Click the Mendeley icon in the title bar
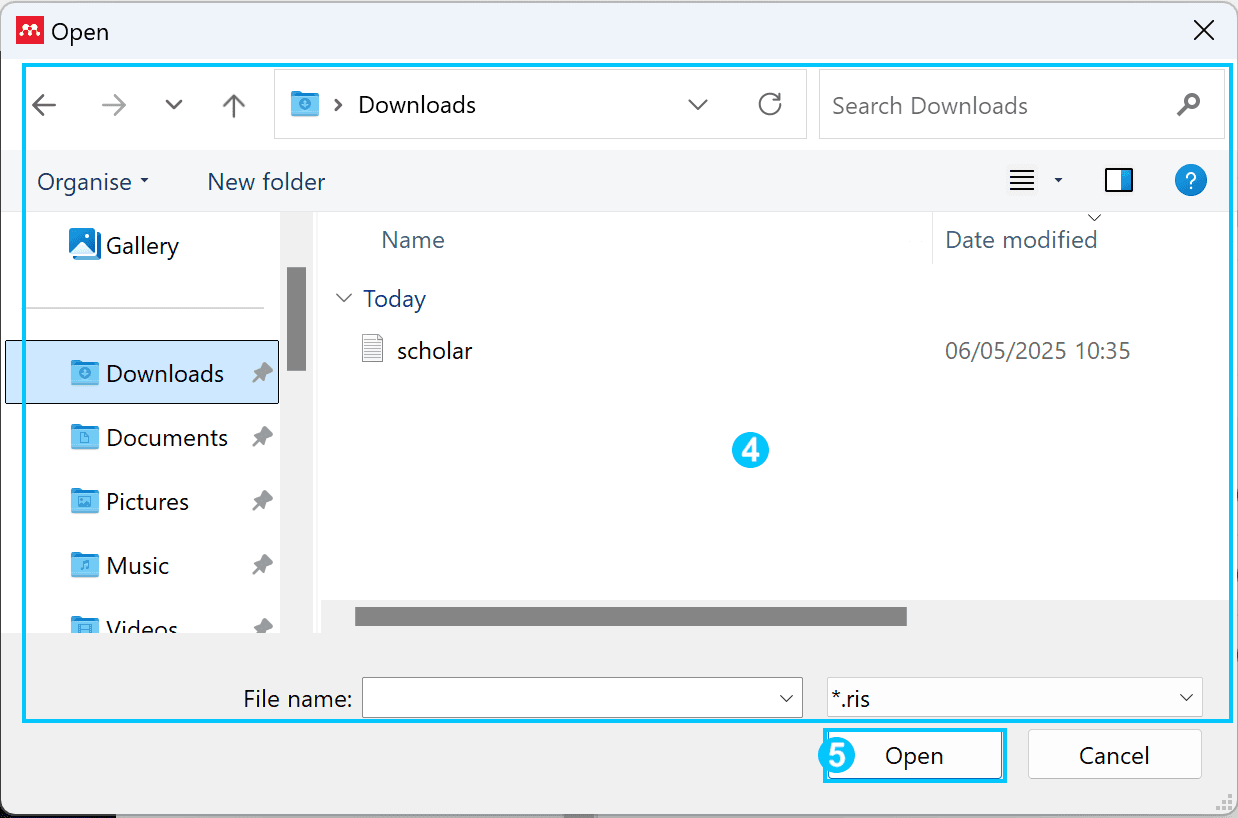Viewport: 1238px width, 818px height. (30, 31)
